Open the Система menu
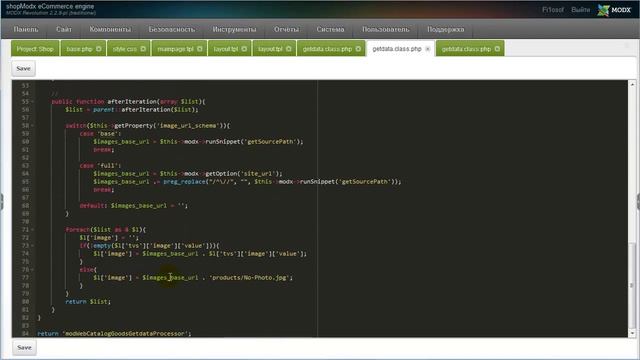Screen dimensions: 640x360 tap(330, 29)
